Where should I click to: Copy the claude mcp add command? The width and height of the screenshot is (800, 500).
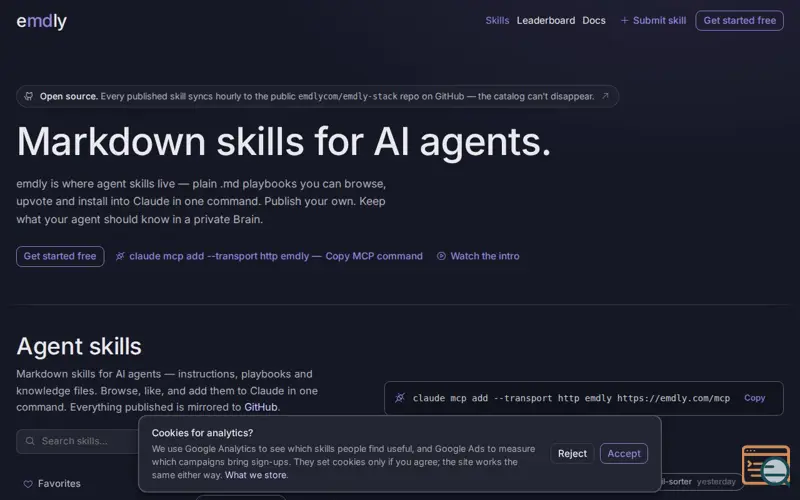tap(754, 398)
